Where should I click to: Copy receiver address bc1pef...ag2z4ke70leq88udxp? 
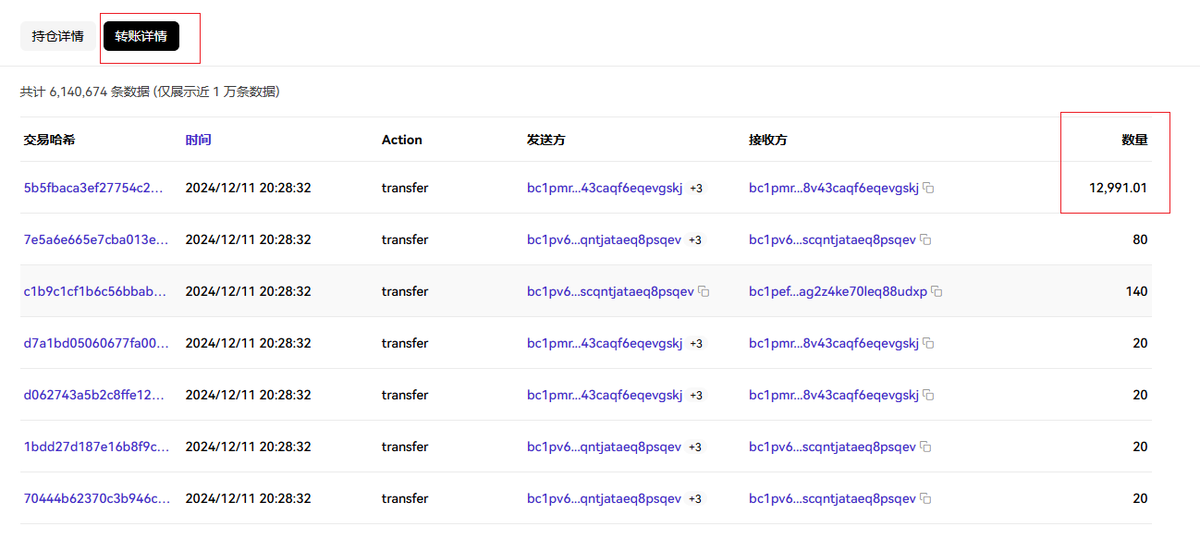tap(936, 292)
